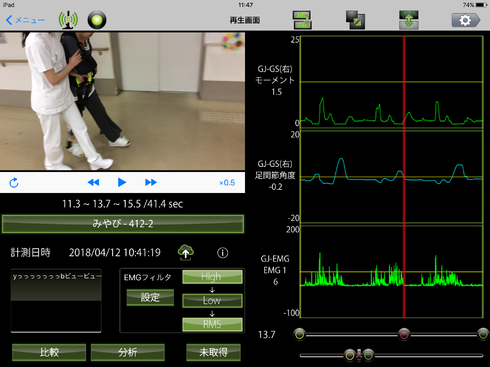Select the みやび - 412-2 data bar
Viewport: 490px width, 367px height.
(x=123, y=224)
